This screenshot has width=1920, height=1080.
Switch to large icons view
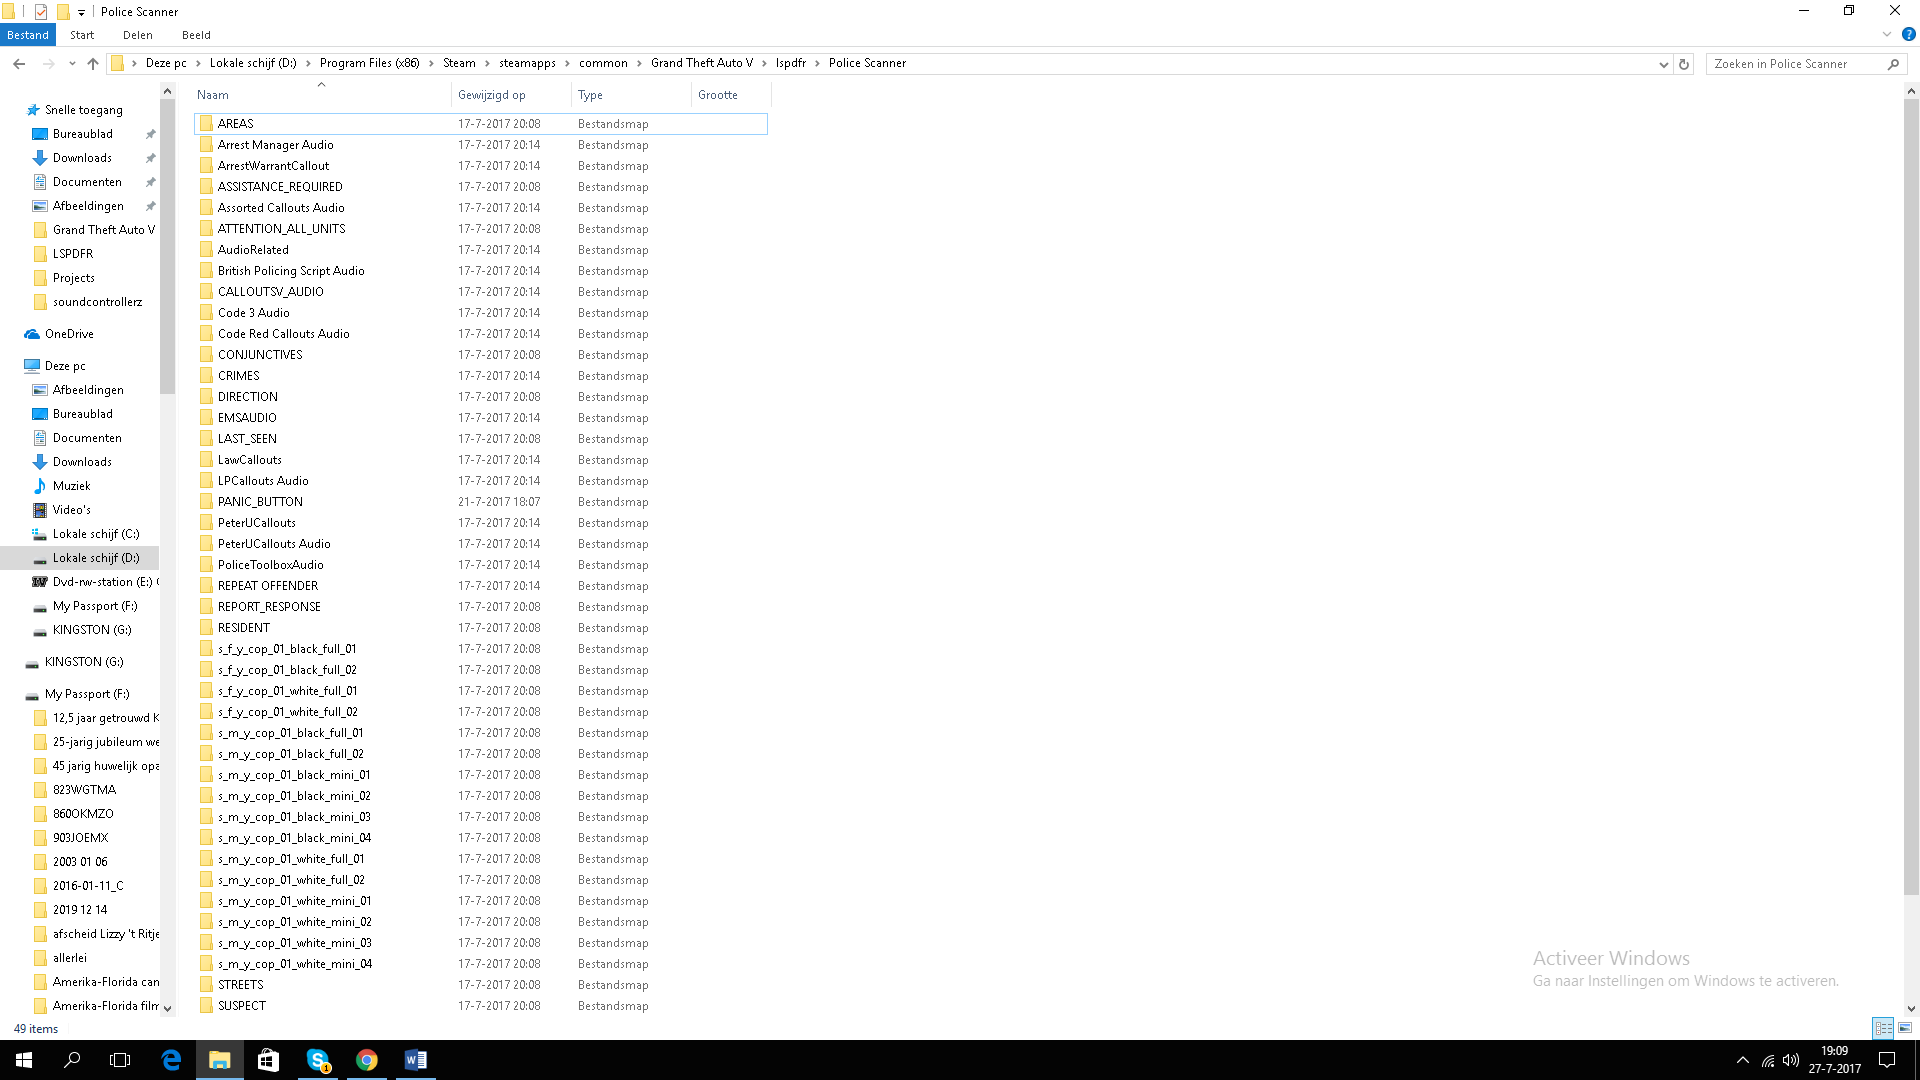1905,1028
